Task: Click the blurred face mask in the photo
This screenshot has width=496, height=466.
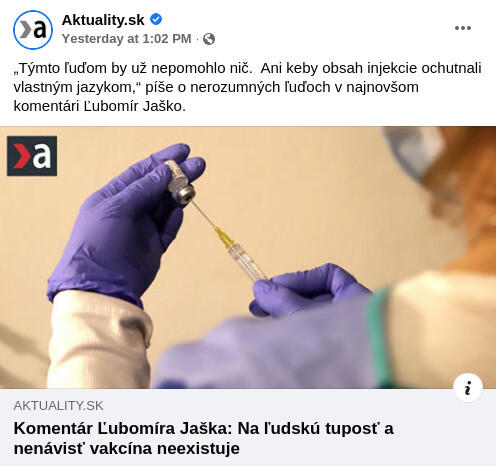Action: click(x=413, y=151)
